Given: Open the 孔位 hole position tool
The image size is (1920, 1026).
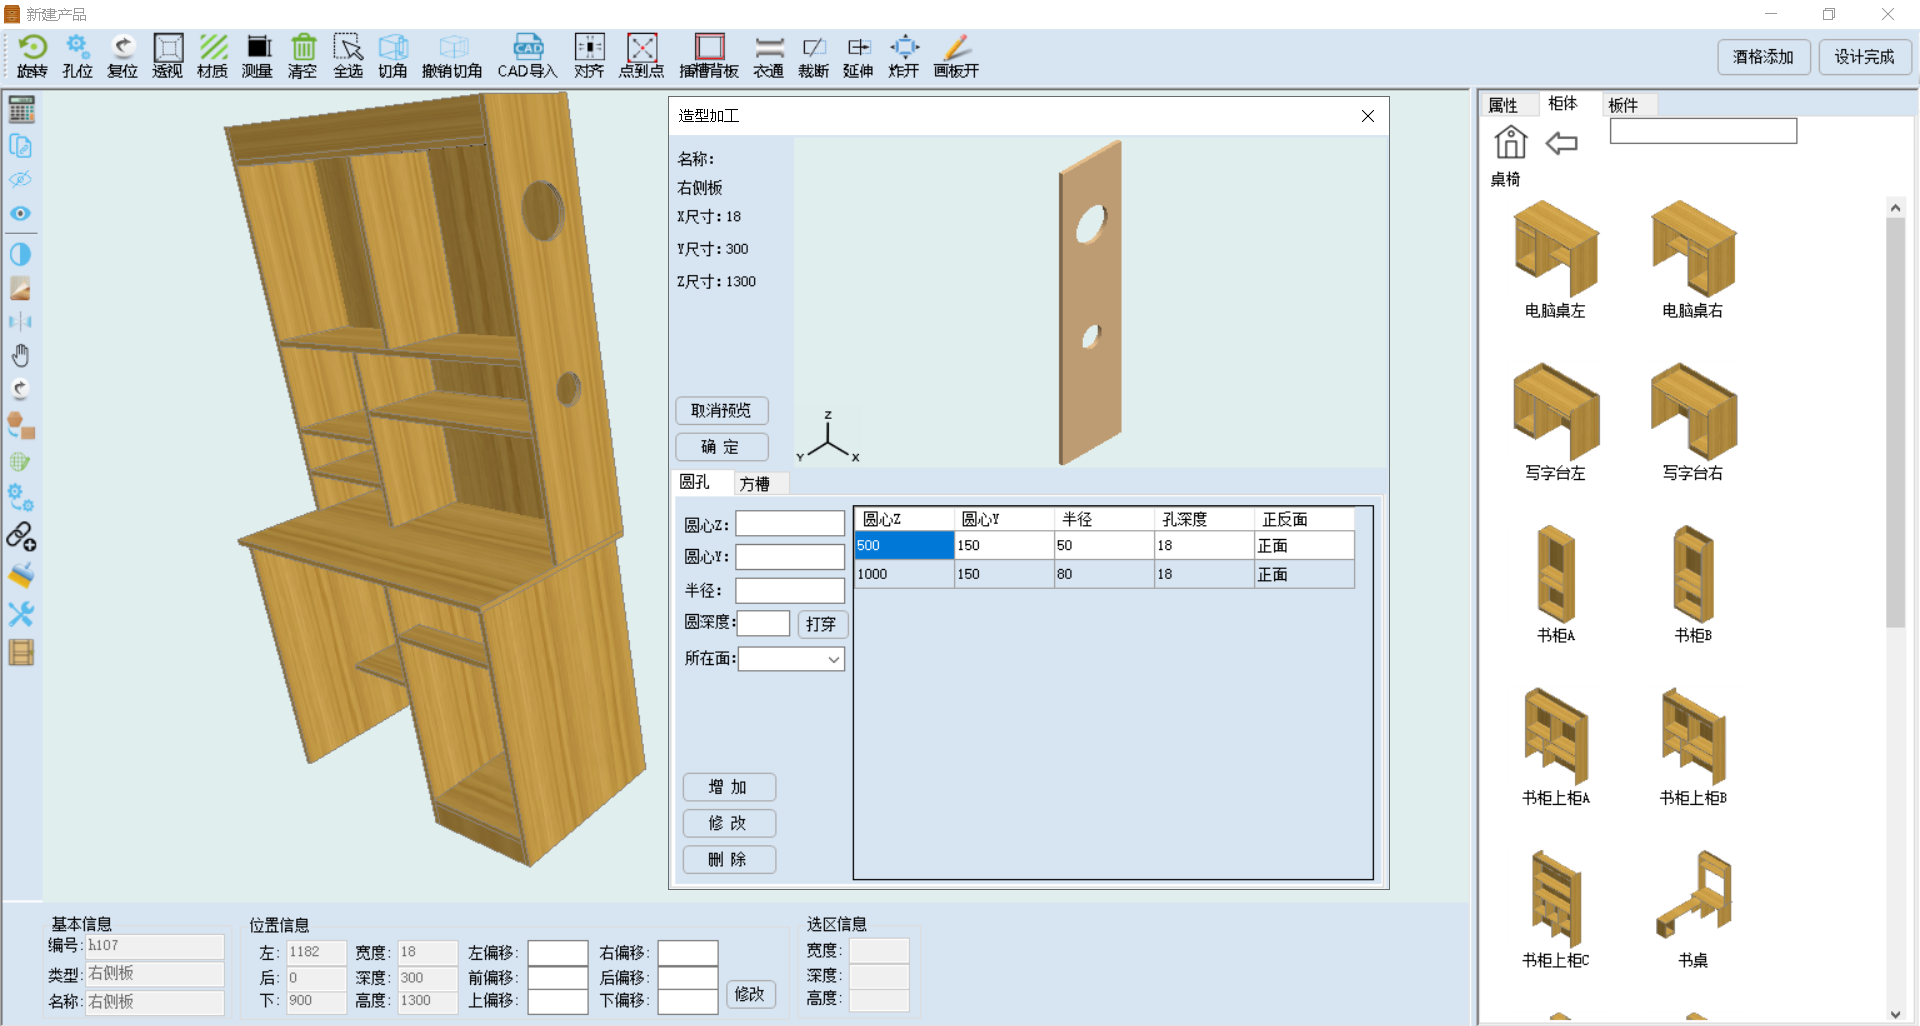Looking at the screenshot, I should click(x=77, y=56).
